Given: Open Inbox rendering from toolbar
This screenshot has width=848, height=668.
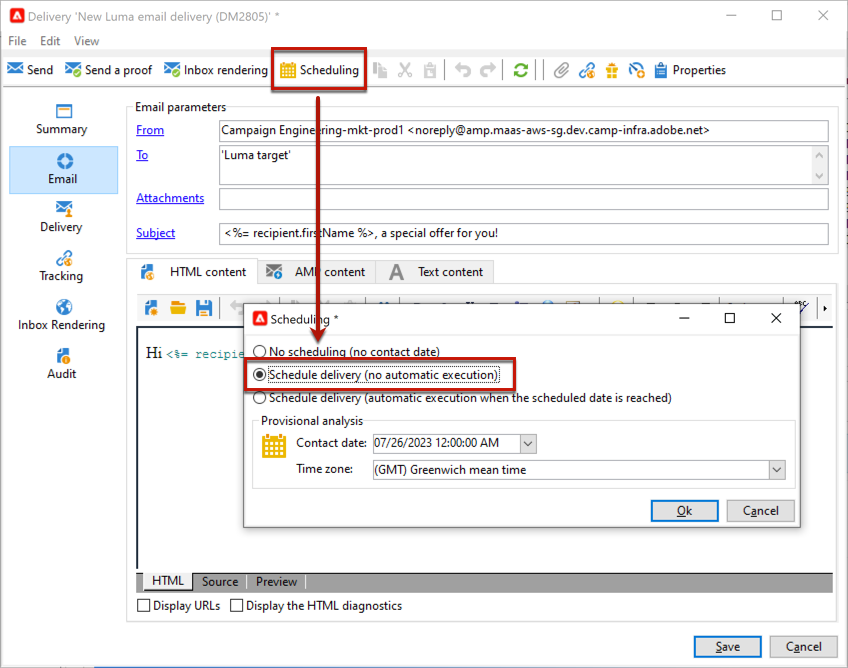Looking at the screenshot, I should pos(216,70).
